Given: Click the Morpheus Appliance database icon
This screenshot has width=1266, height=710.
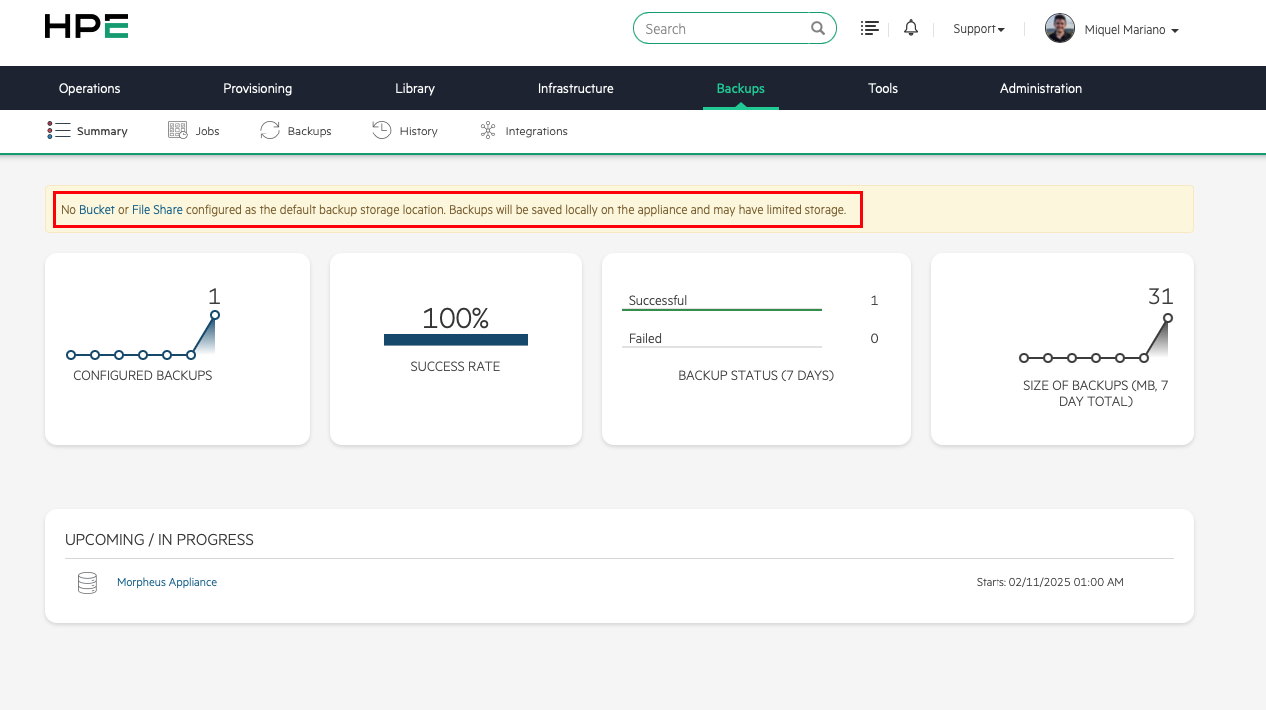Looking at the screenshot, I should (87, 583).
